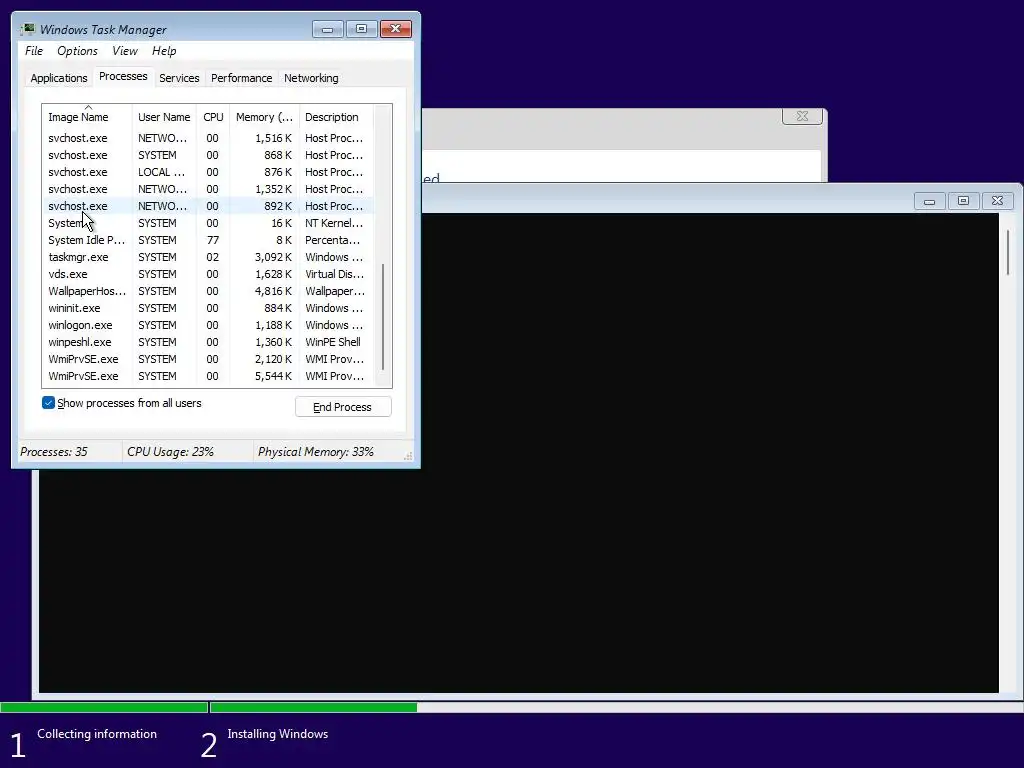1024x768 pixels.
Task: Close the black console window
Action: [997, 201]
